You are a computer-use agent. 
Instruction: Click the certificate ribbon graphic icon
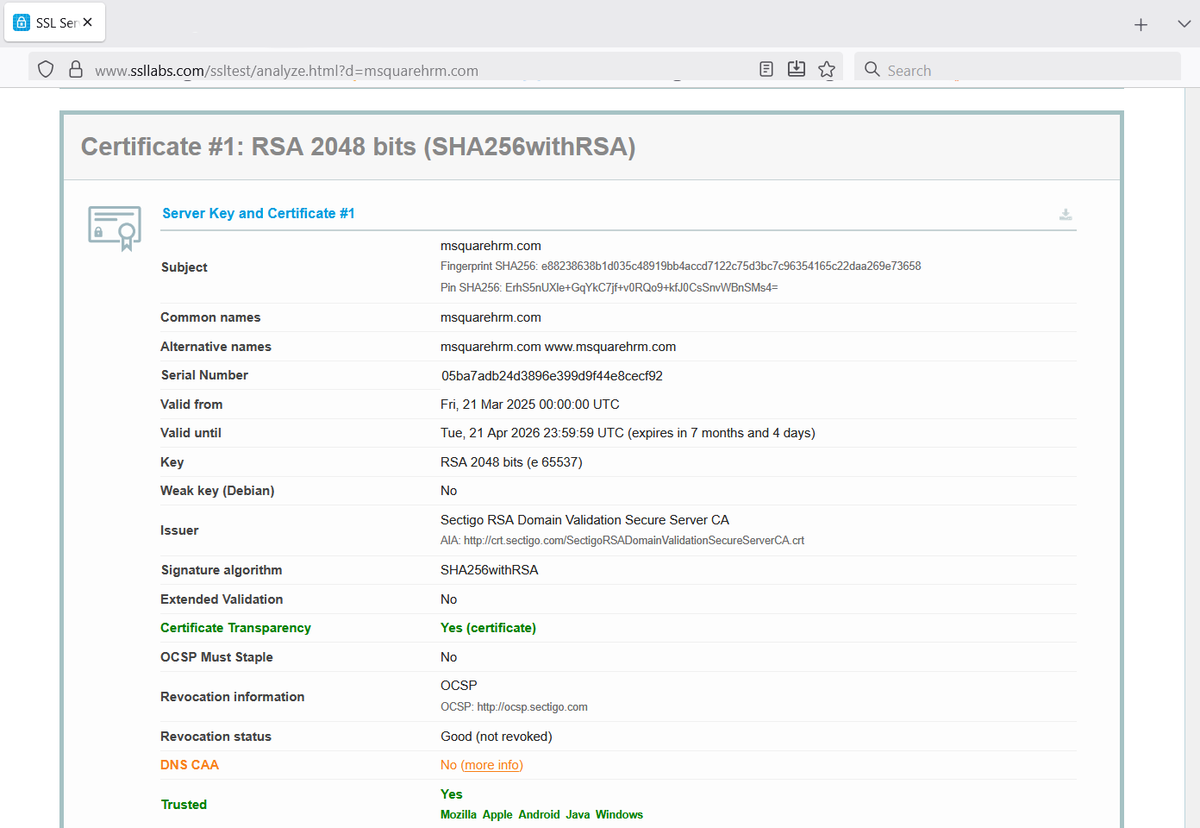tap(113, 229)
